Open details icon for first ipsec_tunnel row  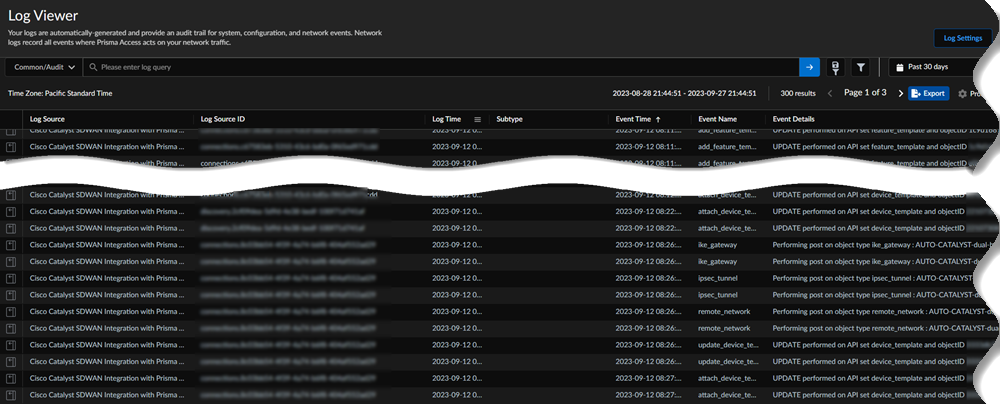click(11, 278)
